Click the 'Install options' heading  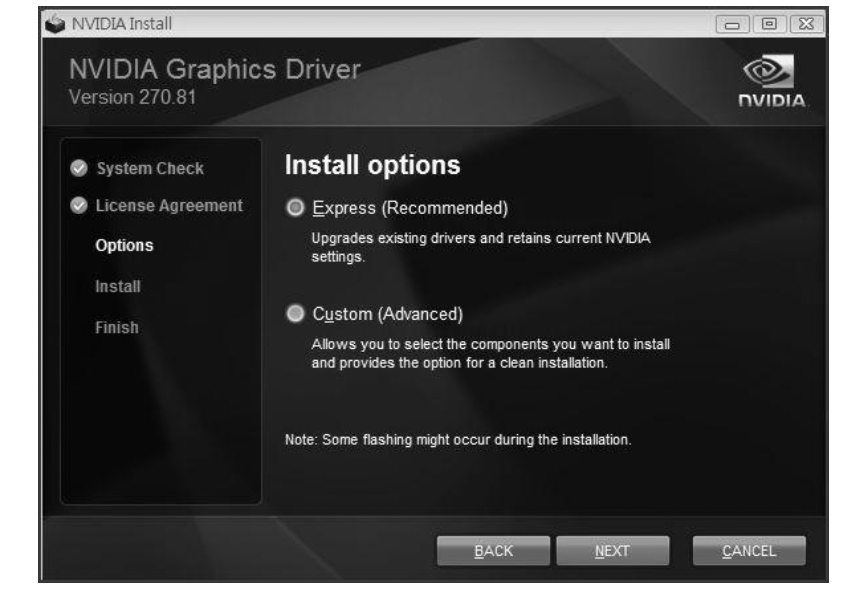tap(372, 165)
